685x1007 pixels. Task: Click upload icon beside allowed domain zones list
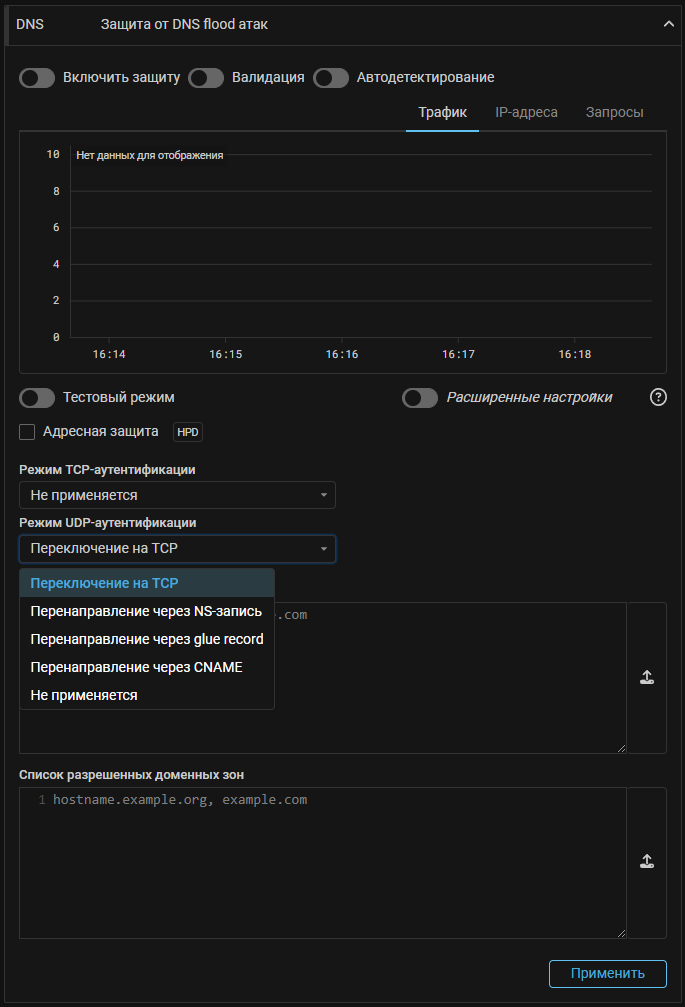point(646,861)
